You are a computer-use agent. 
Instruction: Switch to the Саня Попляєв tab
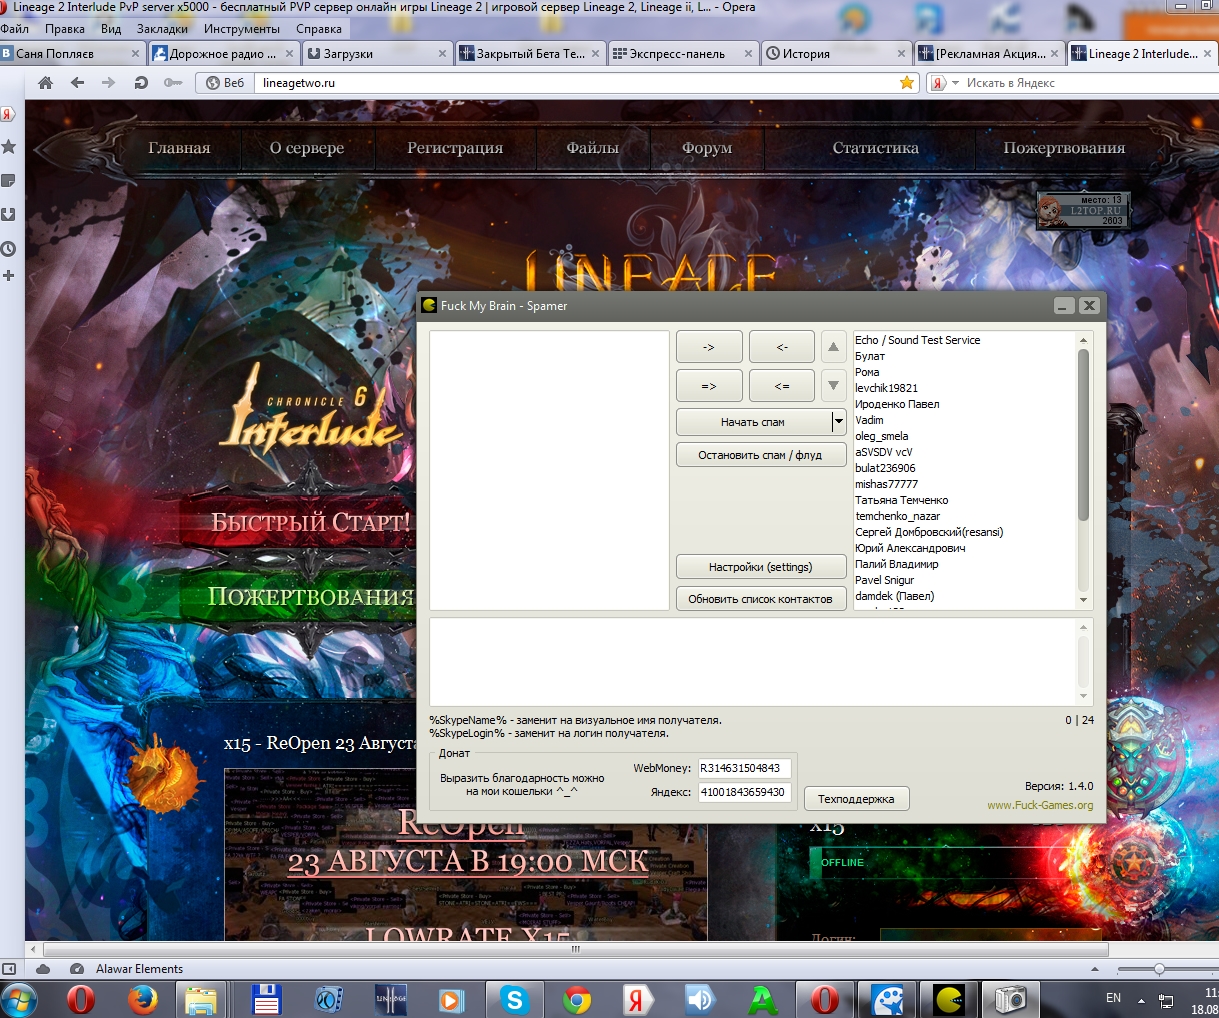coord(73,54)
